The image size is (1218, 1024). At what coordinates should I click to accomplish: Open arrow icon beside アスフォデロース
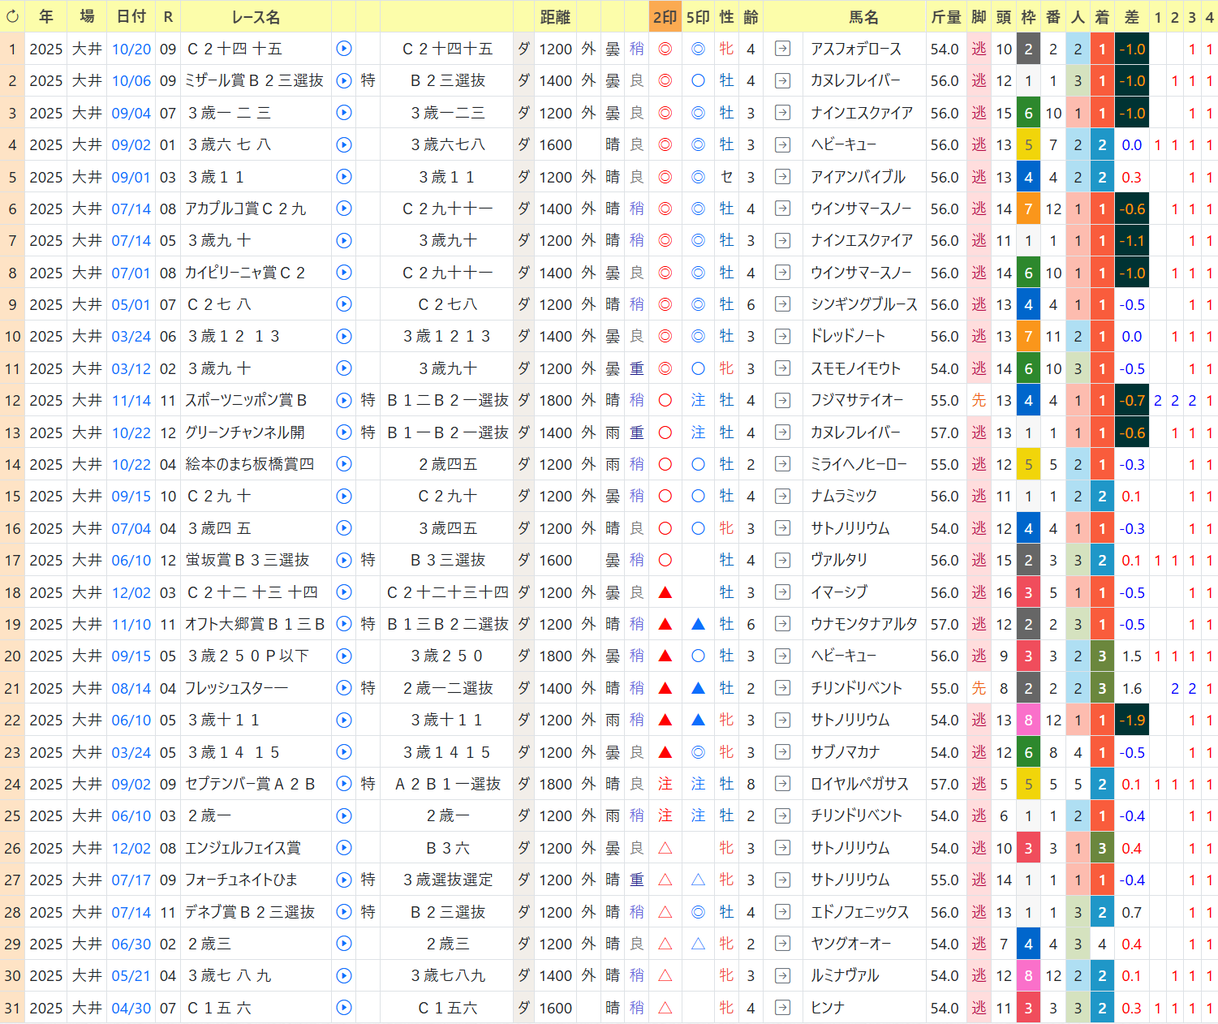click(783, 49)
